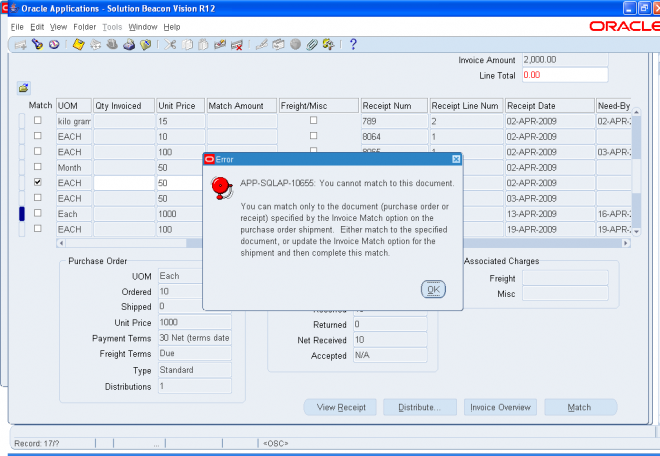Click record indicator bar of Each 1000 row
This screenshot has width=660, height=456.
pyautogui.click(x=22, y=214)
